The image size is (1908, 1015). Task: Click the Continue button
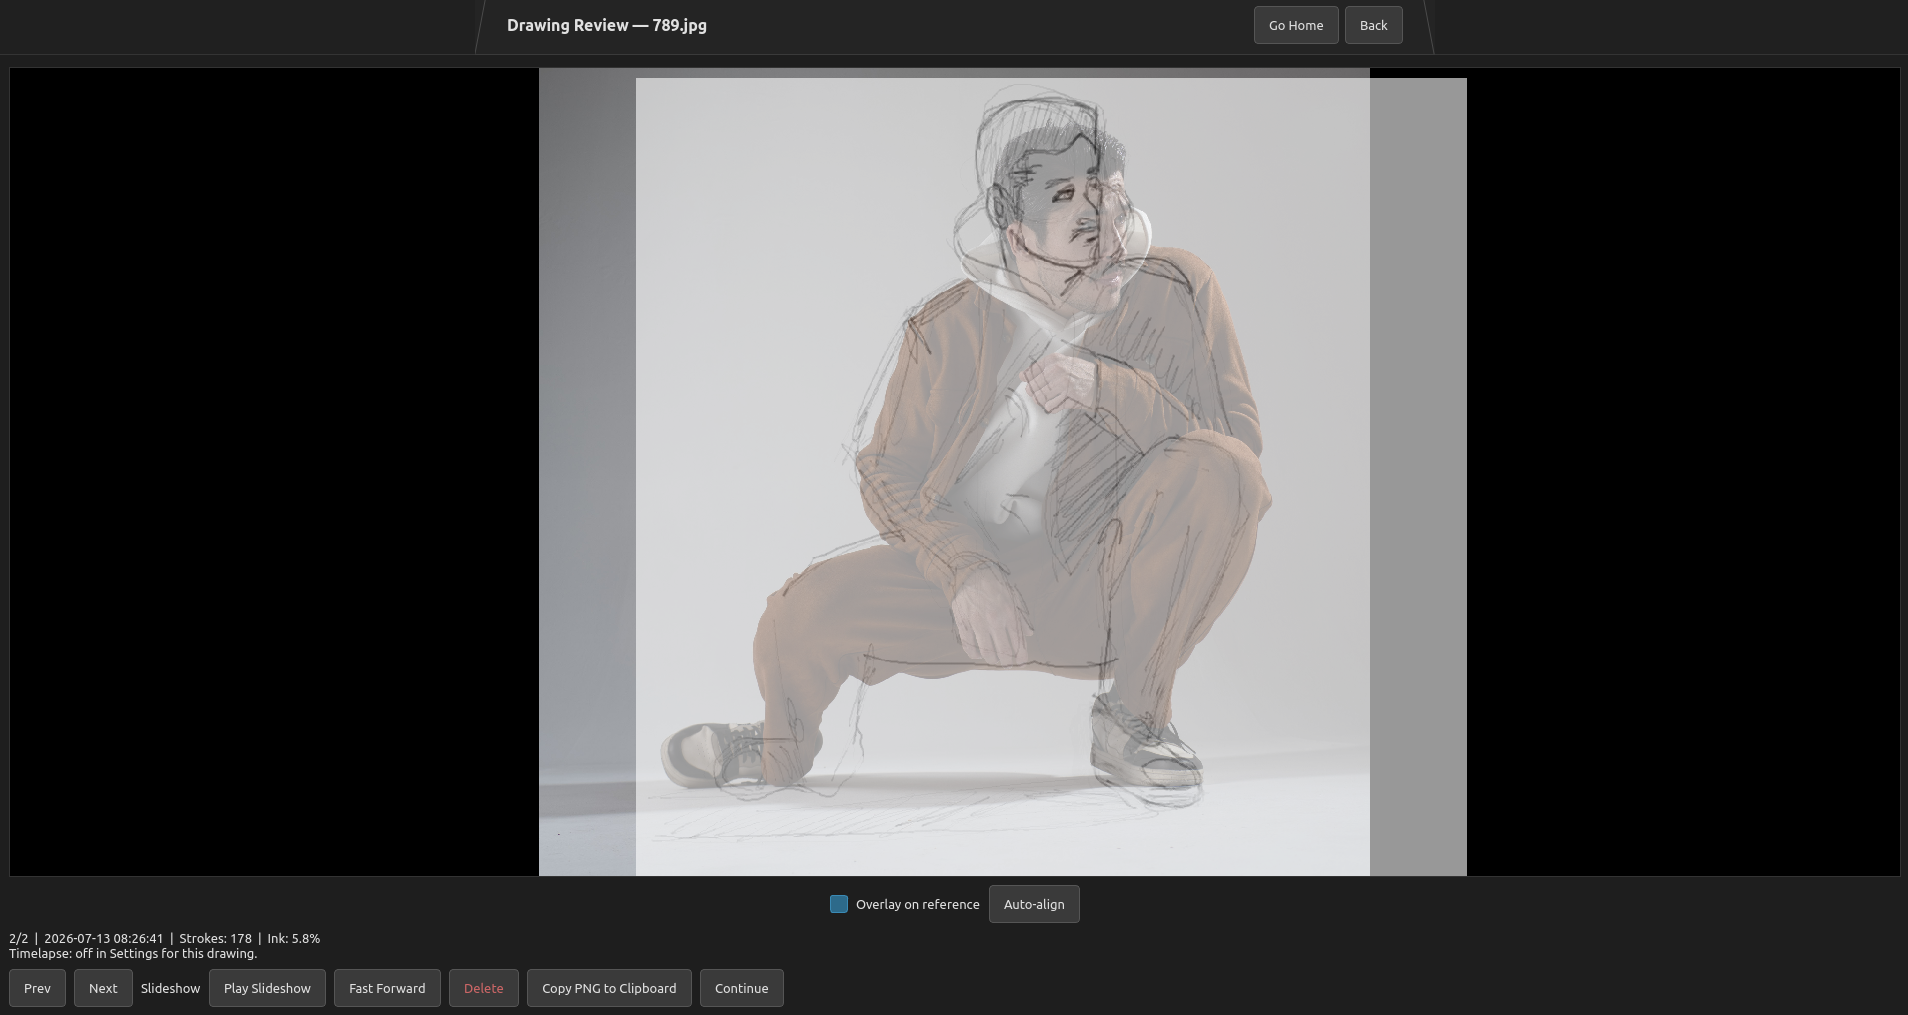click(x=741, y=988)
